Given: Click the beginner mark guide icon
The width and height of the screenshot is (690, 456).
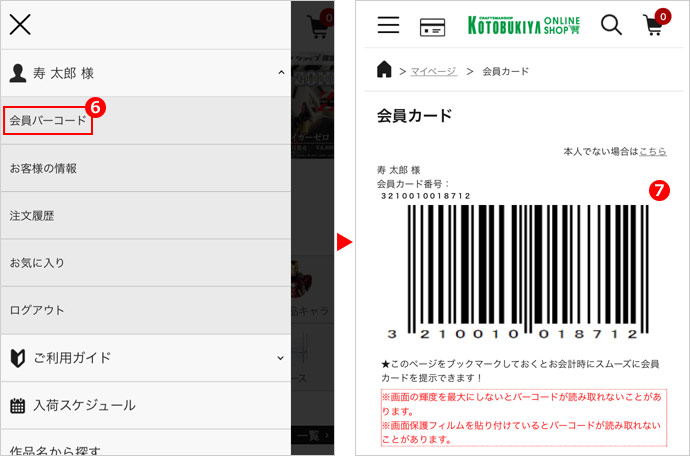Looking at the screenshot, I should point(17,357).
